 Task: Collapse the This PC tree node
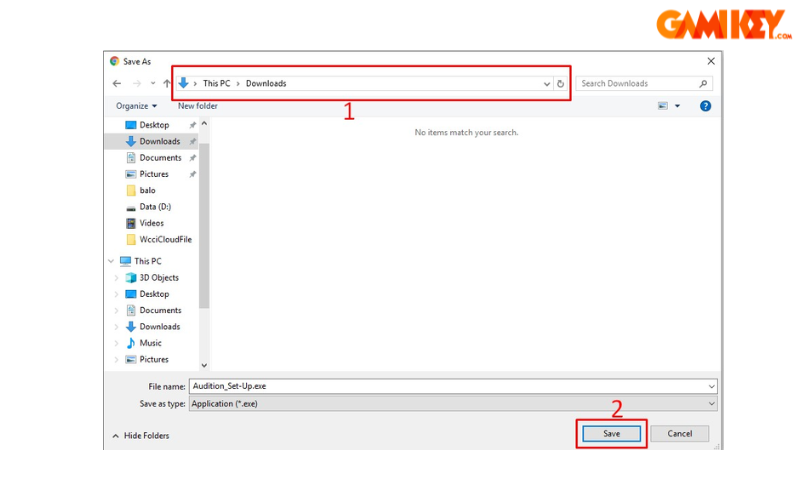[x=111, y=261]
